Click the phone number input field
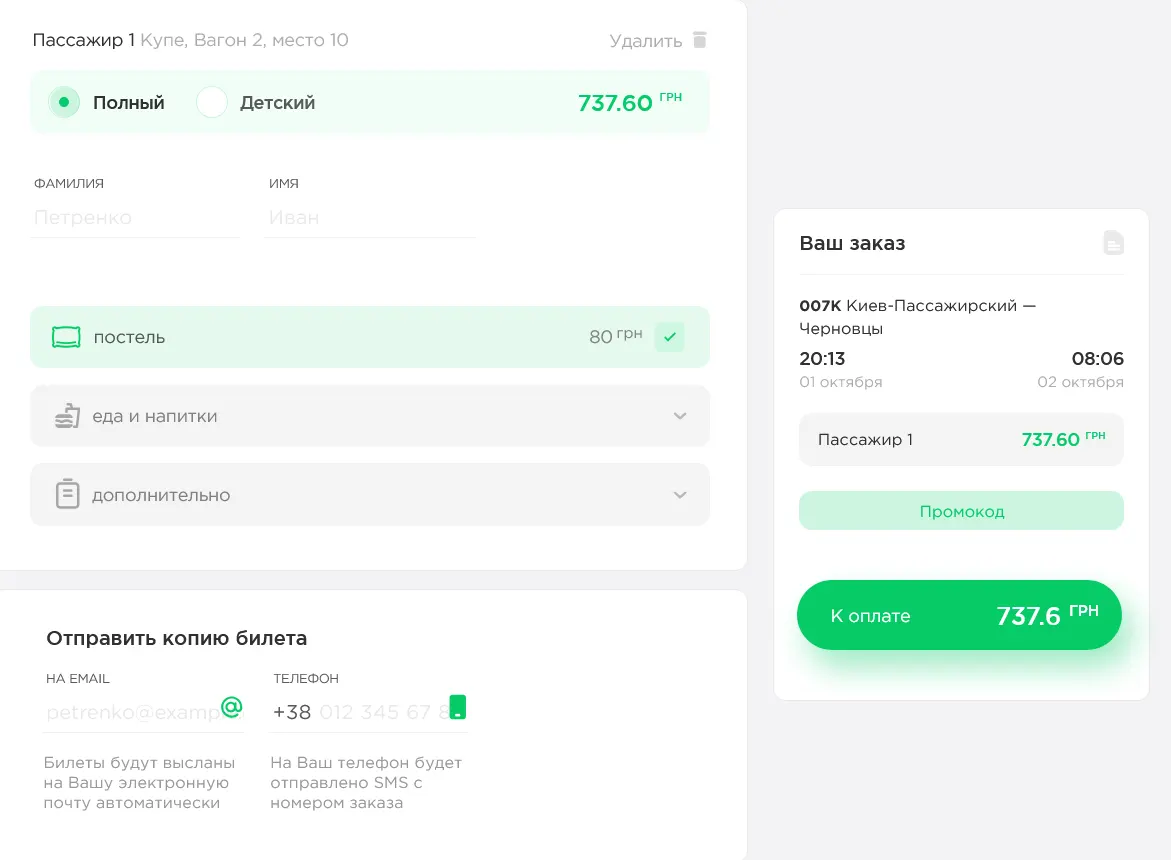The image size is (1171, 860). pyautogui.click(x=369, y=712)
